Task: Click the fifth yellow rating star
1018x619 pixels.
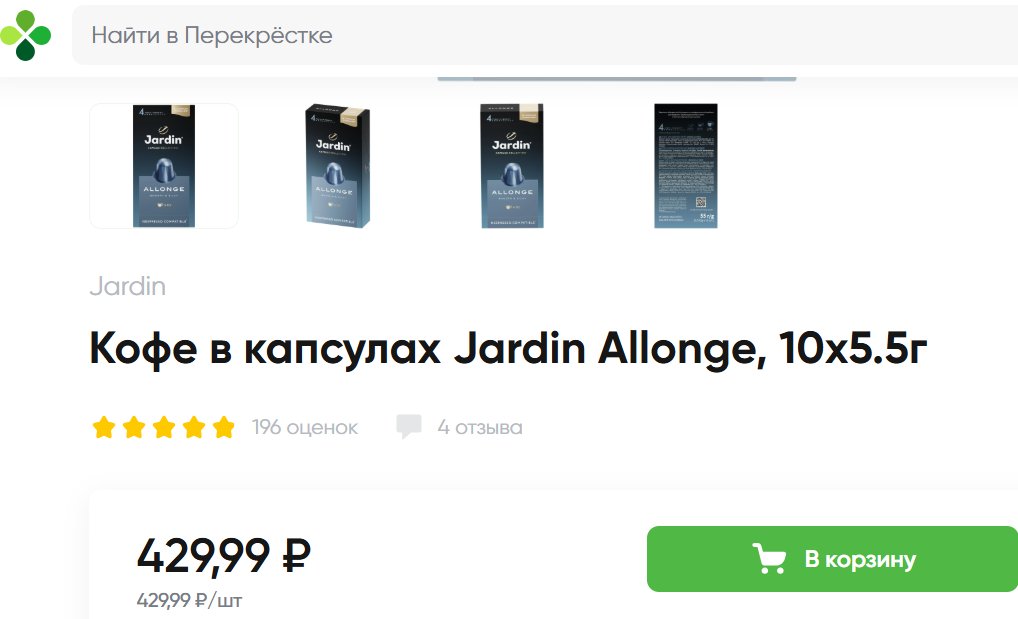Action: tap(223, 427)
